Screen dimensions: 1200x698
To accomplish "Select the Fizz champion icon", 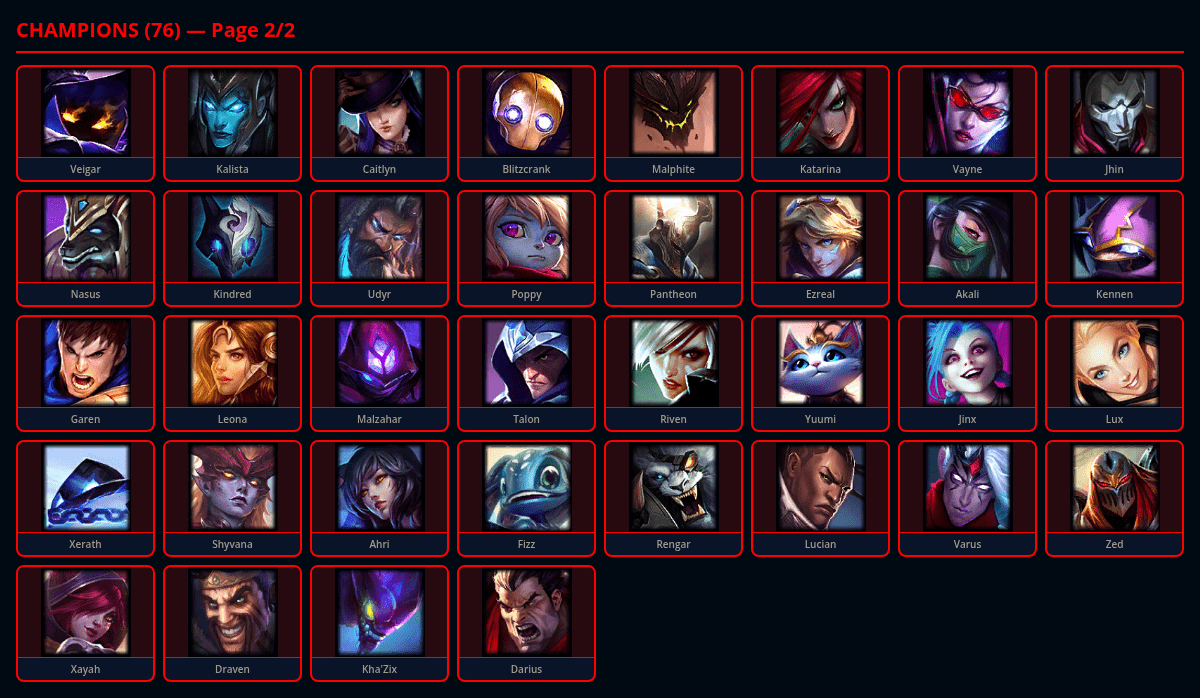I will click(526, 487).
